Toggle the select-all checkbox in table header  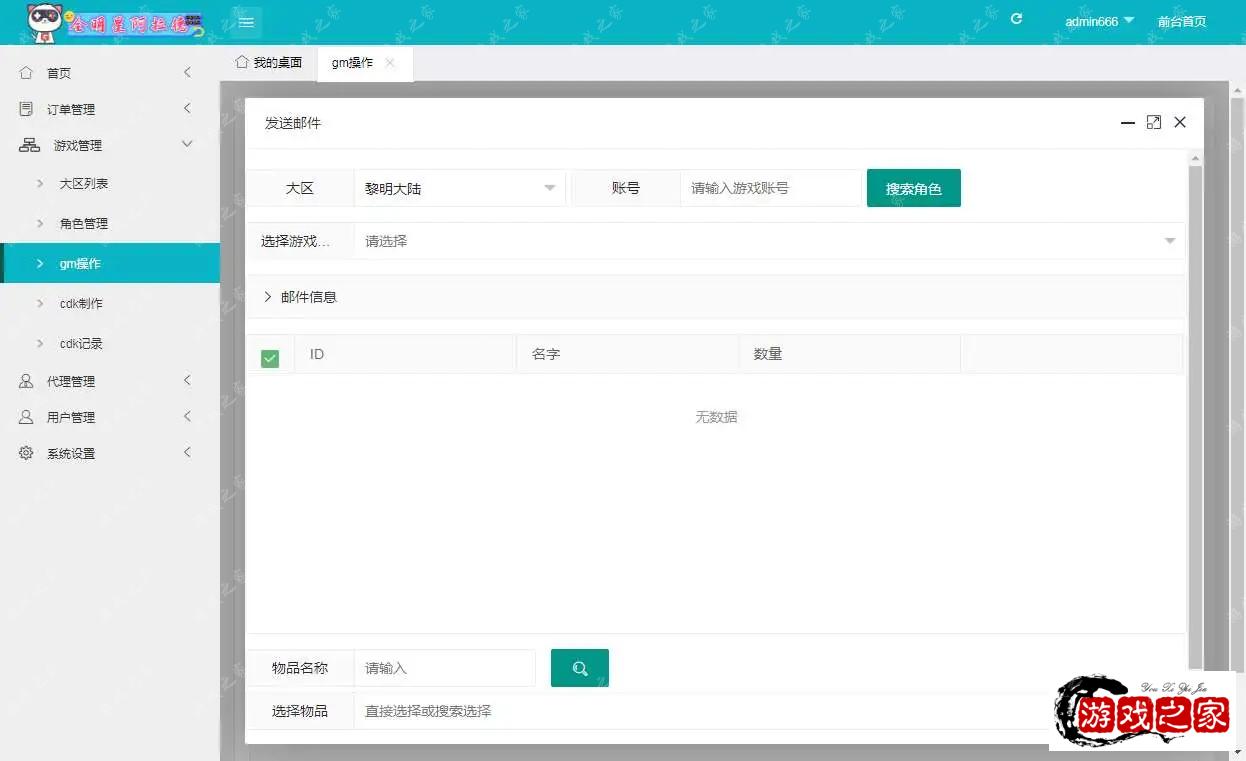270,358
